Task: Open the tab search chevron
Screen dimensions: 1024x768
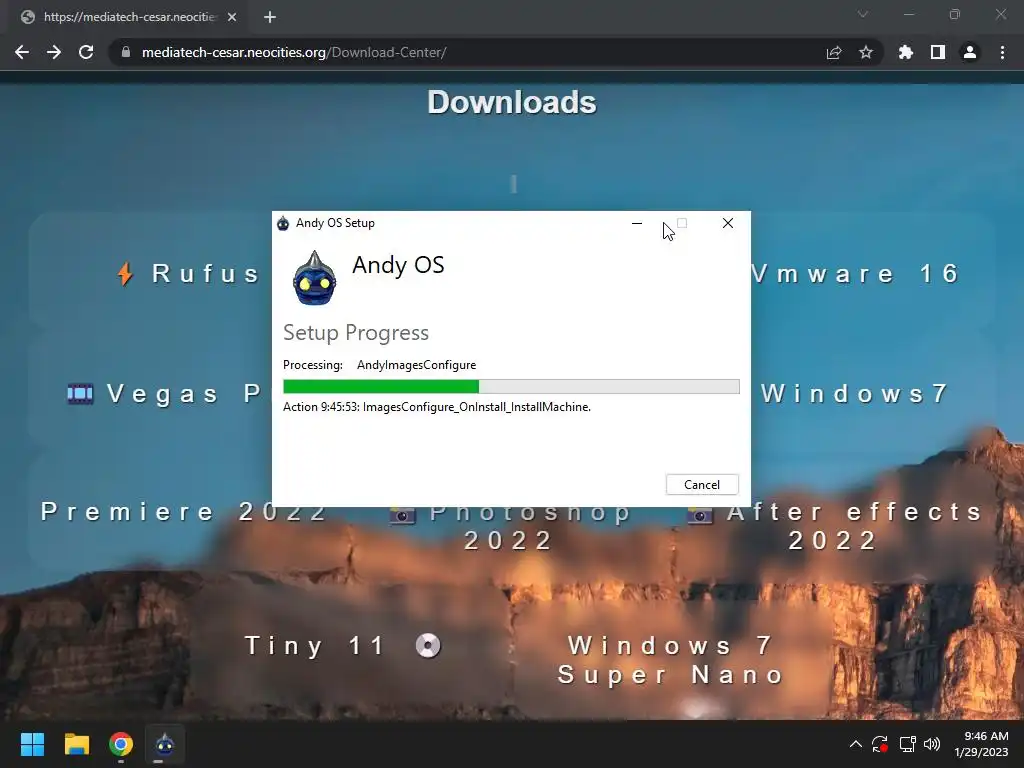Action: click(863, 14)
